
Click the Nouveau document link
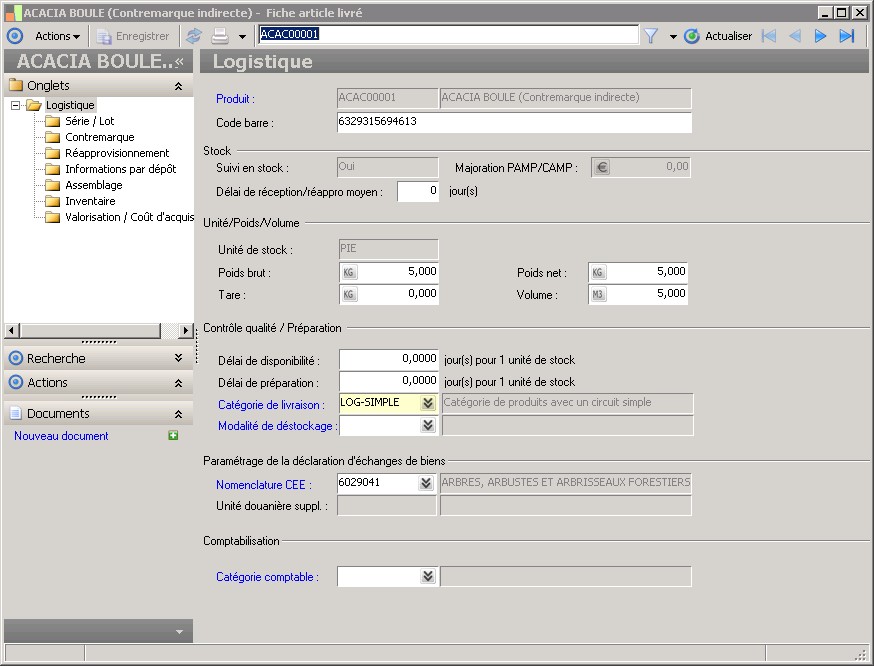pyautogui.click(x=61, y=436)
